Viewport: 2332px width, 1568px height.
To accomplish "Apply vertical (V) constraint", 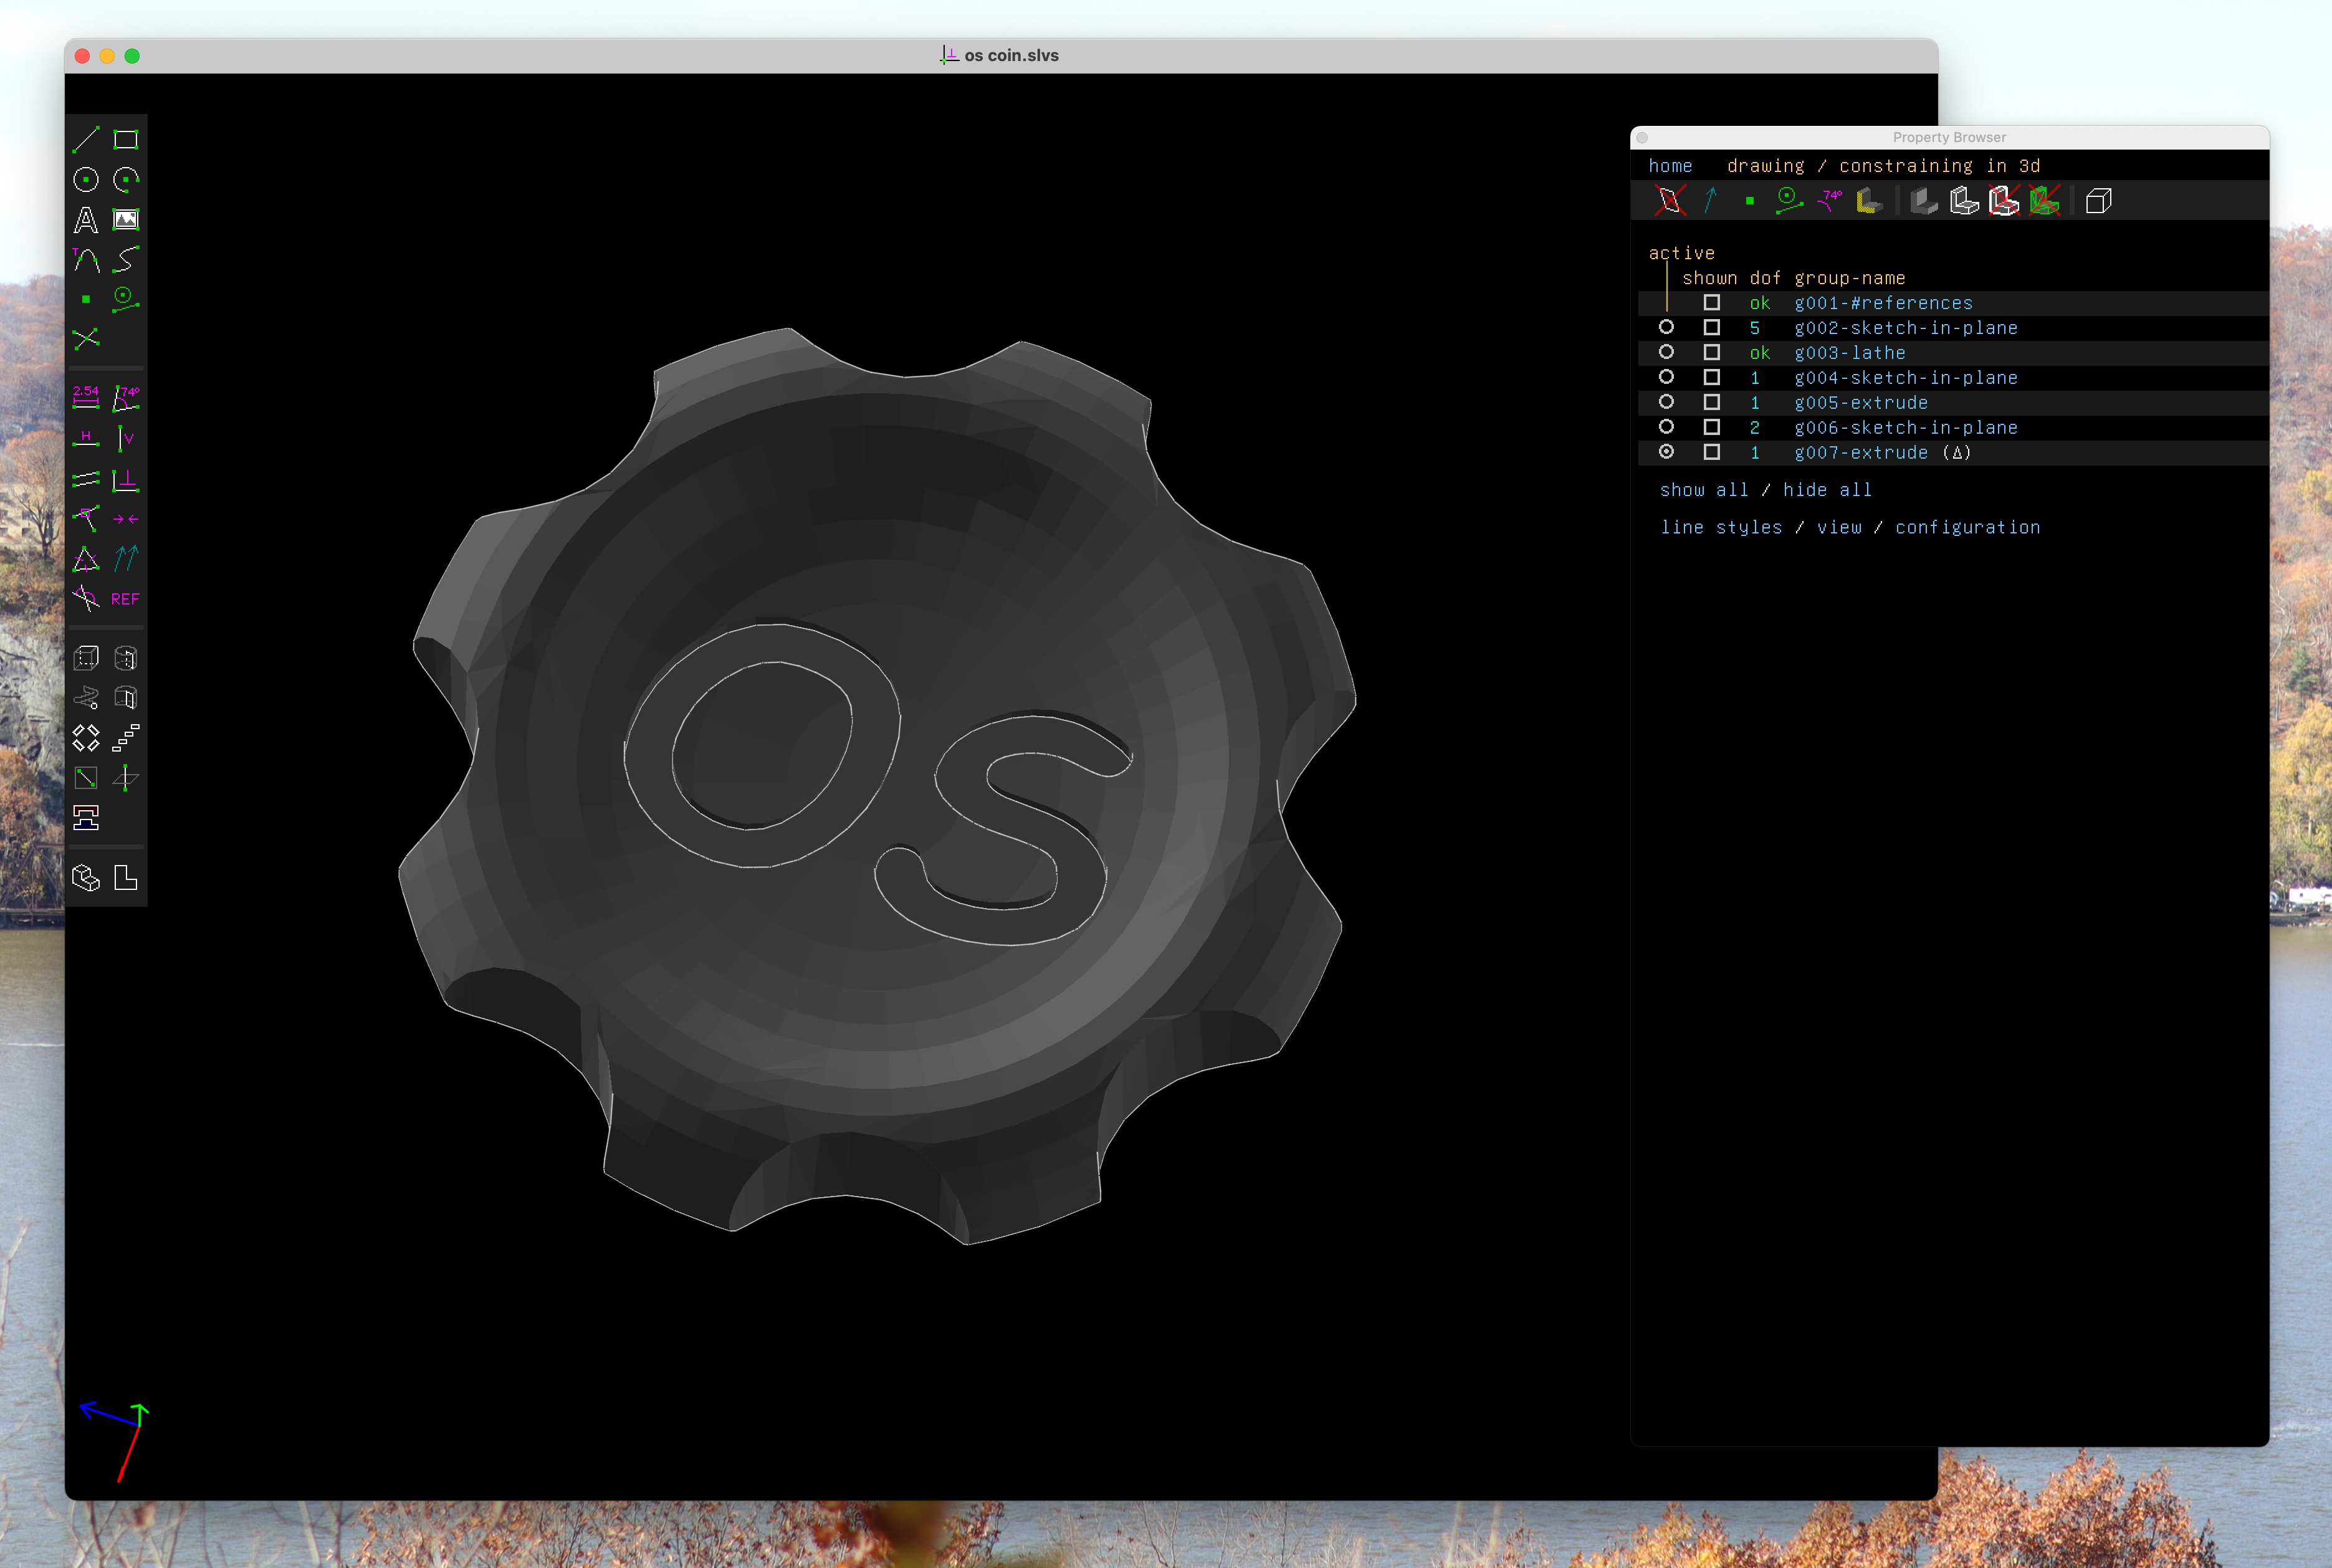I will click(x=126, y=438).
